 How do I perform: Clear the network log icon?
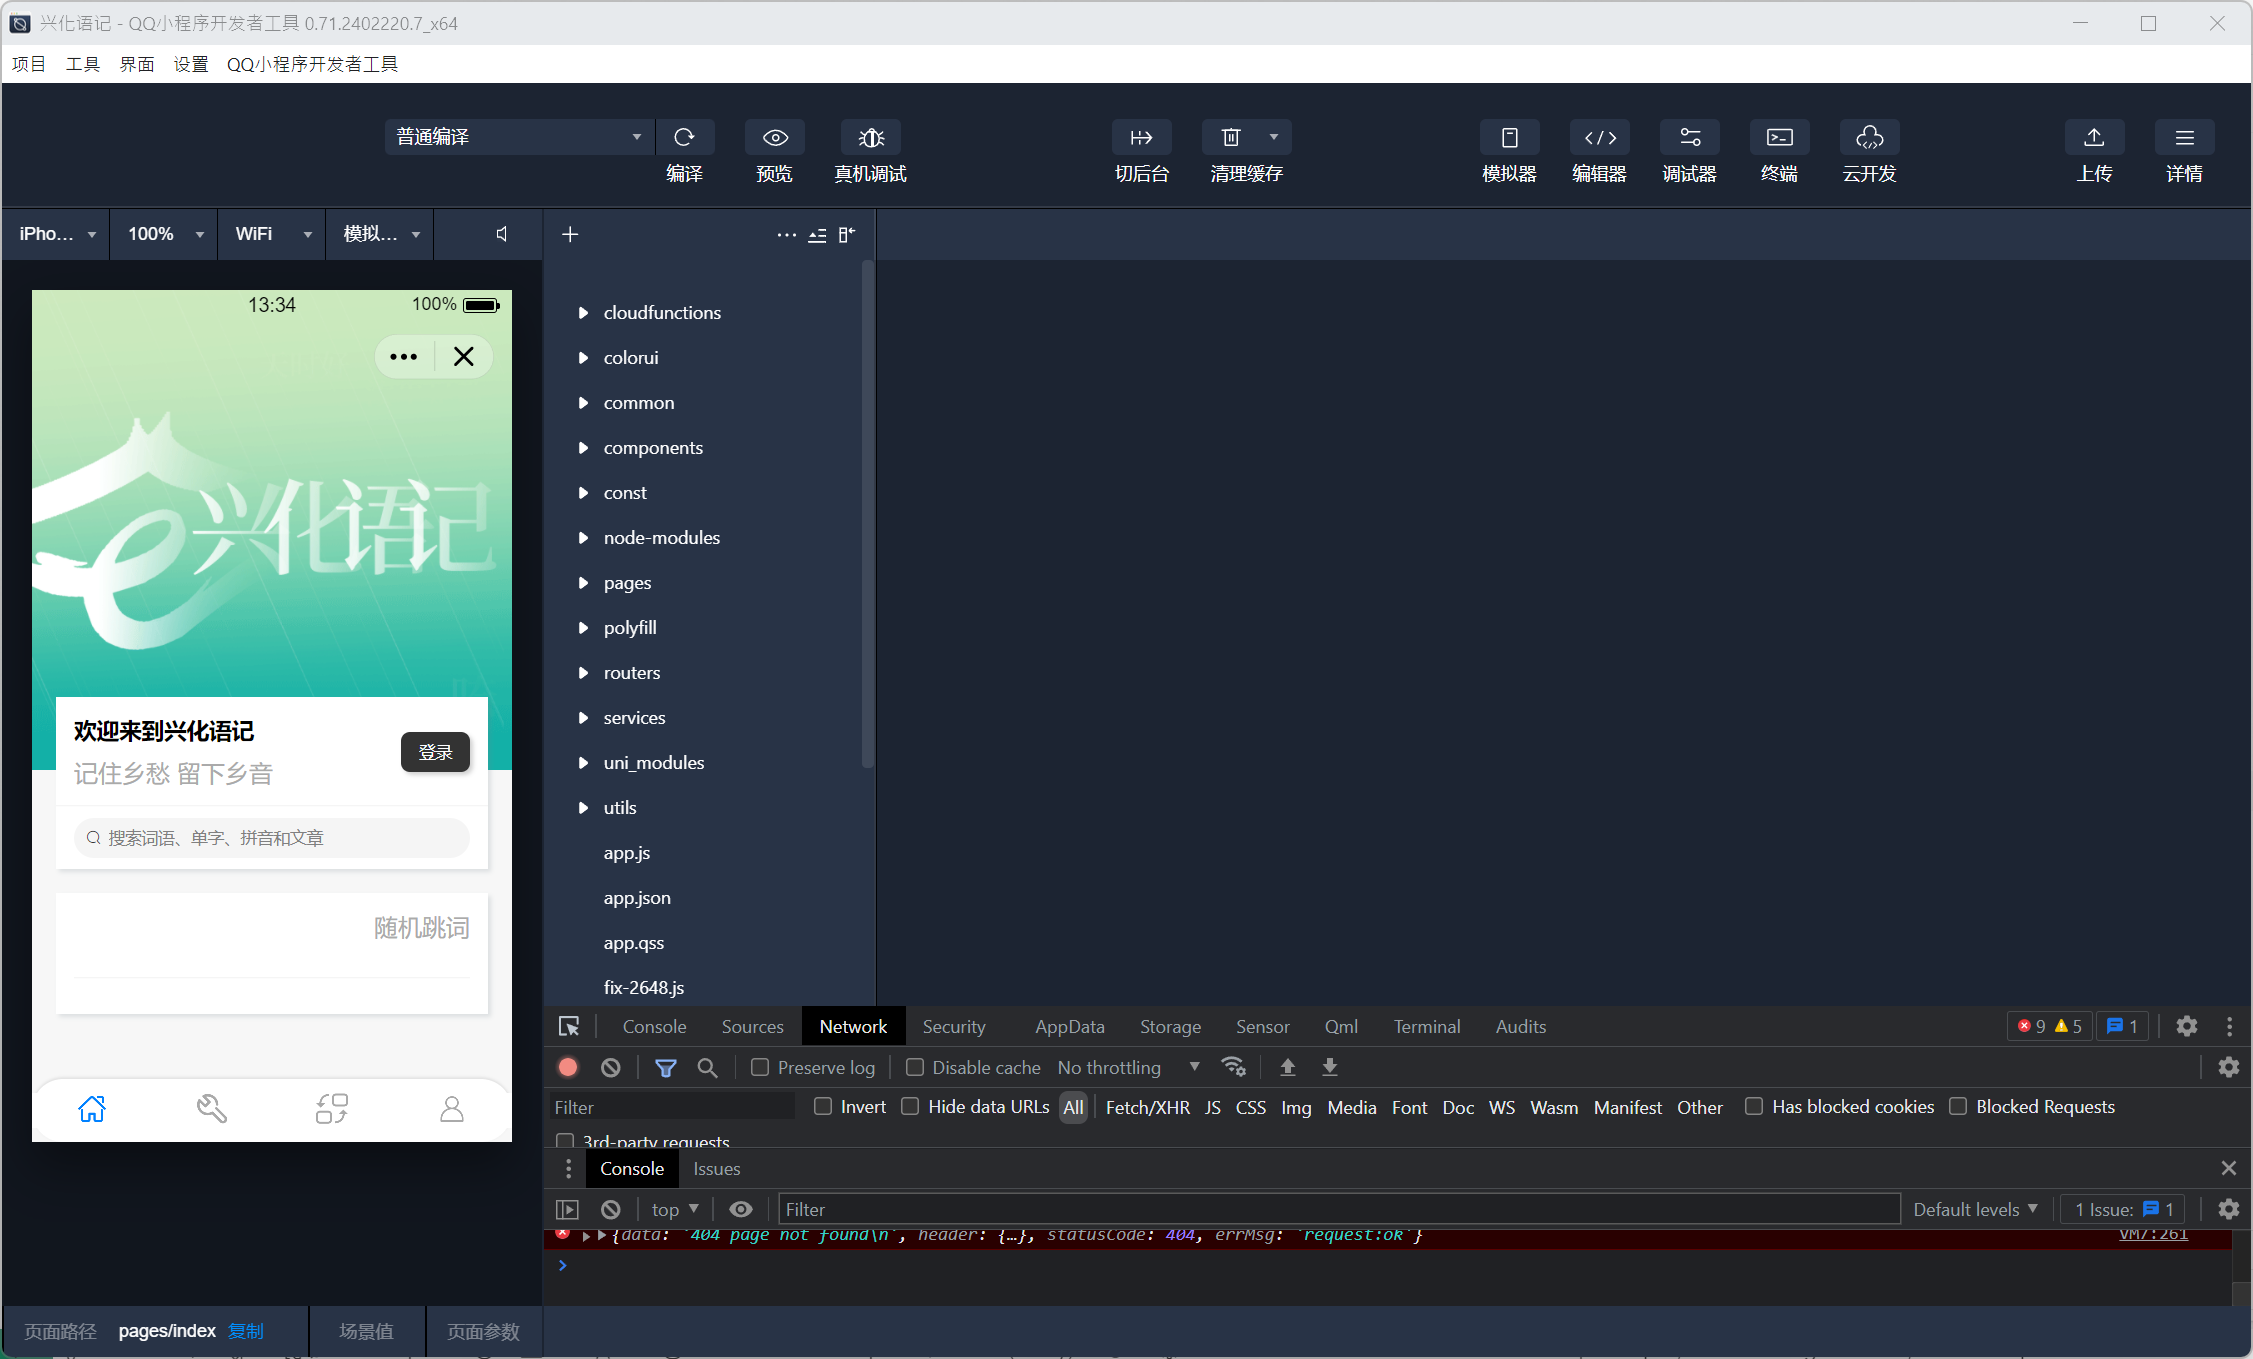pos(611,1068)
